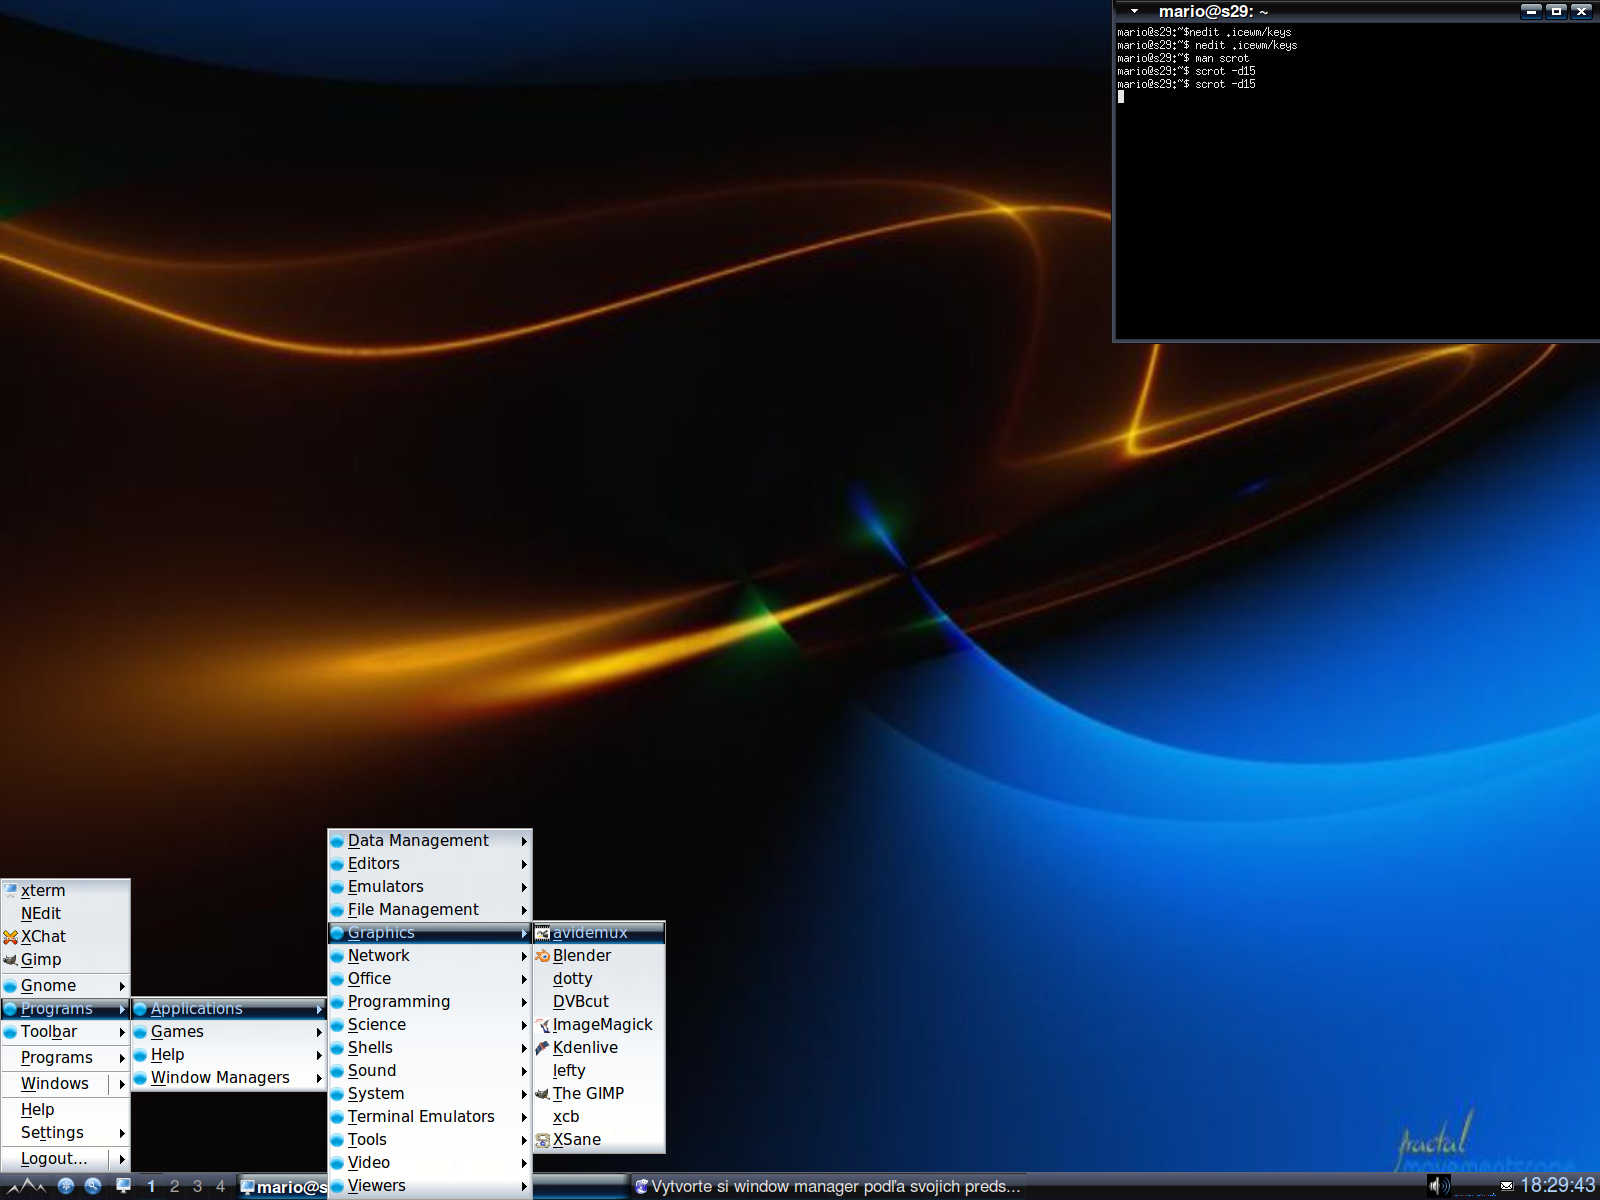
Task: Minimize the mario@s29 terminal window
Action: [x=1532, y=11]
